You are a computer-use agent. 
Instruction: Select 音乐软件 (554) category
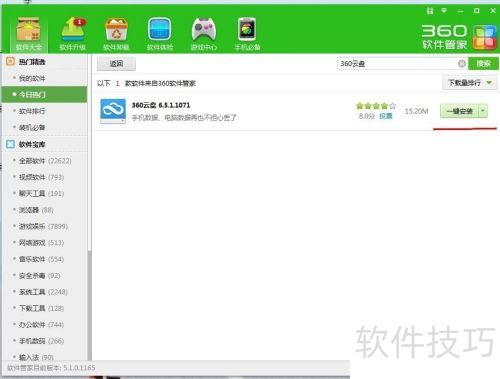pos(41,259)
